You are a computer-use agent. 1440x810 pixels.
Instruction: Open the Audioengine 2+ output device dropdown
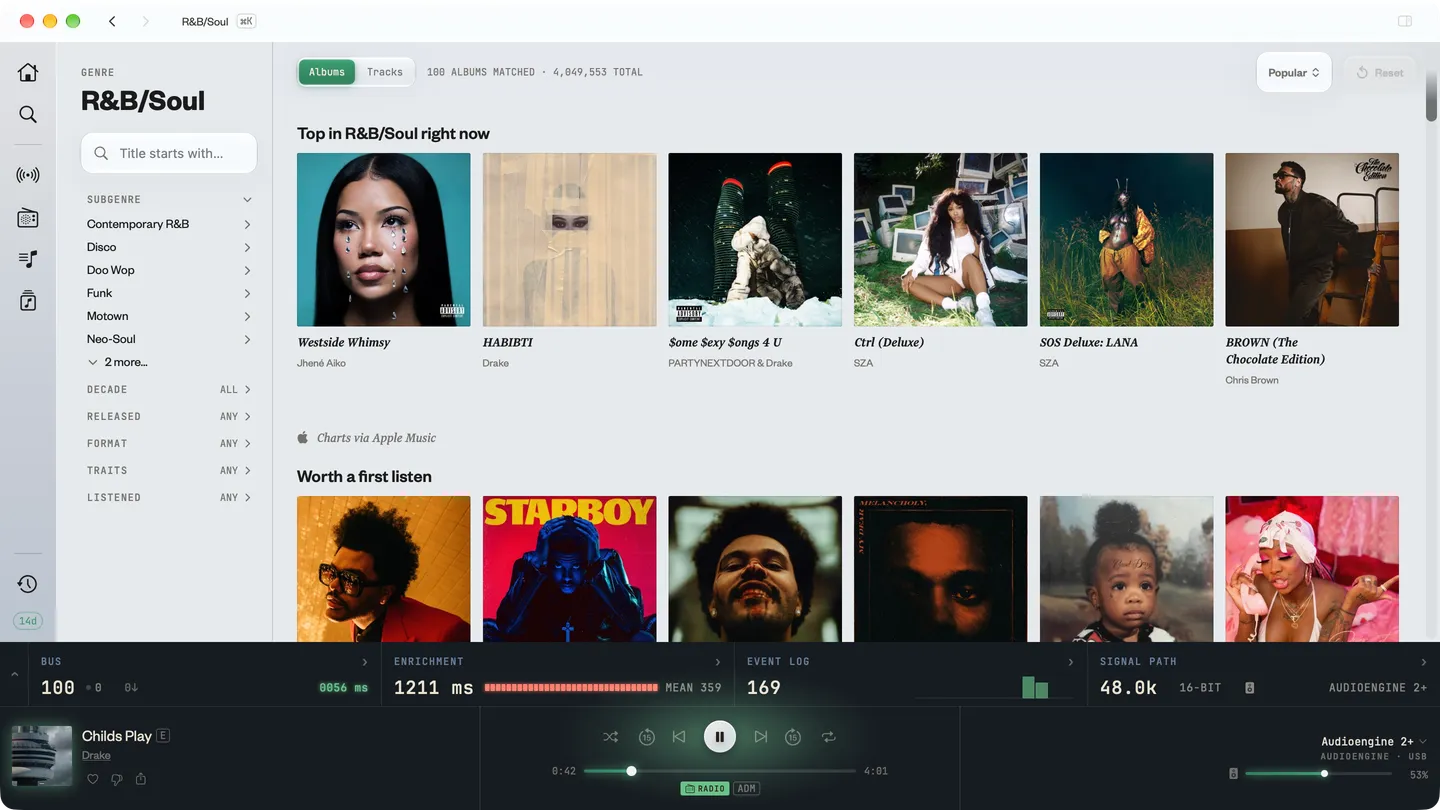1374,741
